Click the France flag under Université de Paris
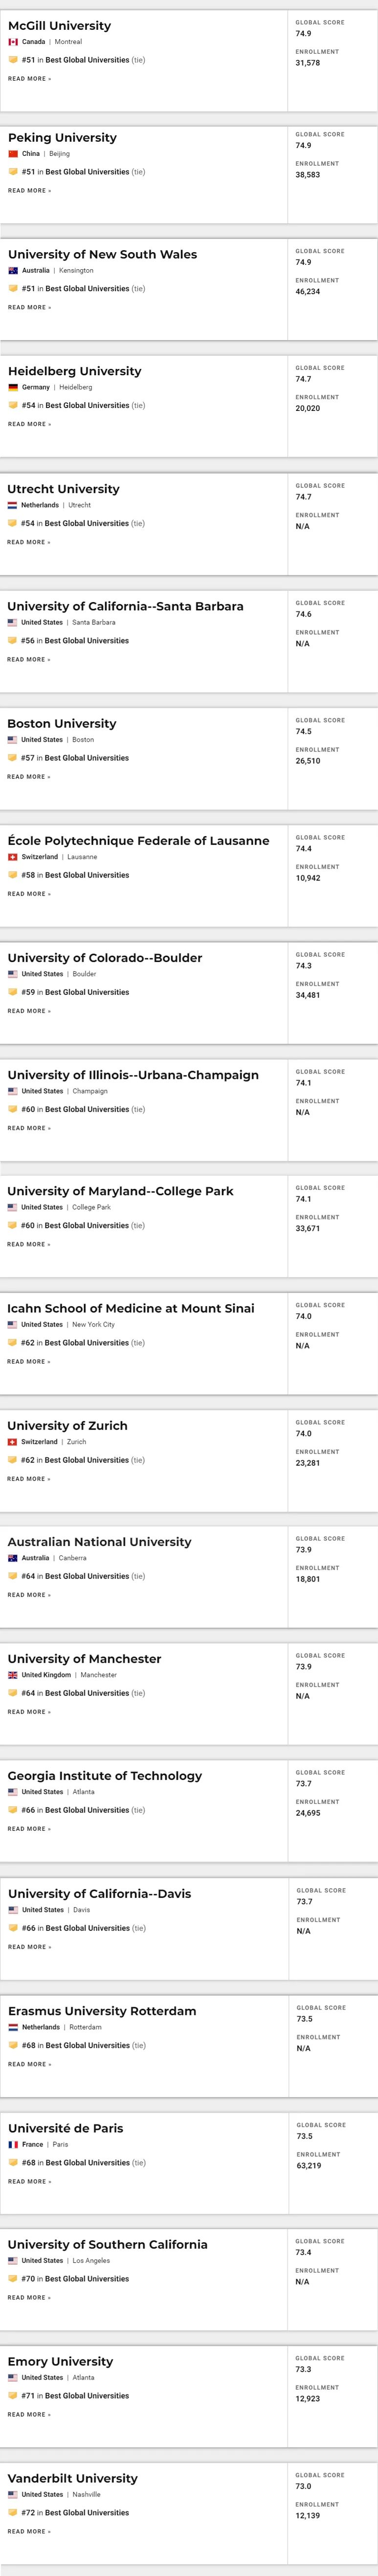378x2576 pixels. click(13, 2145)
